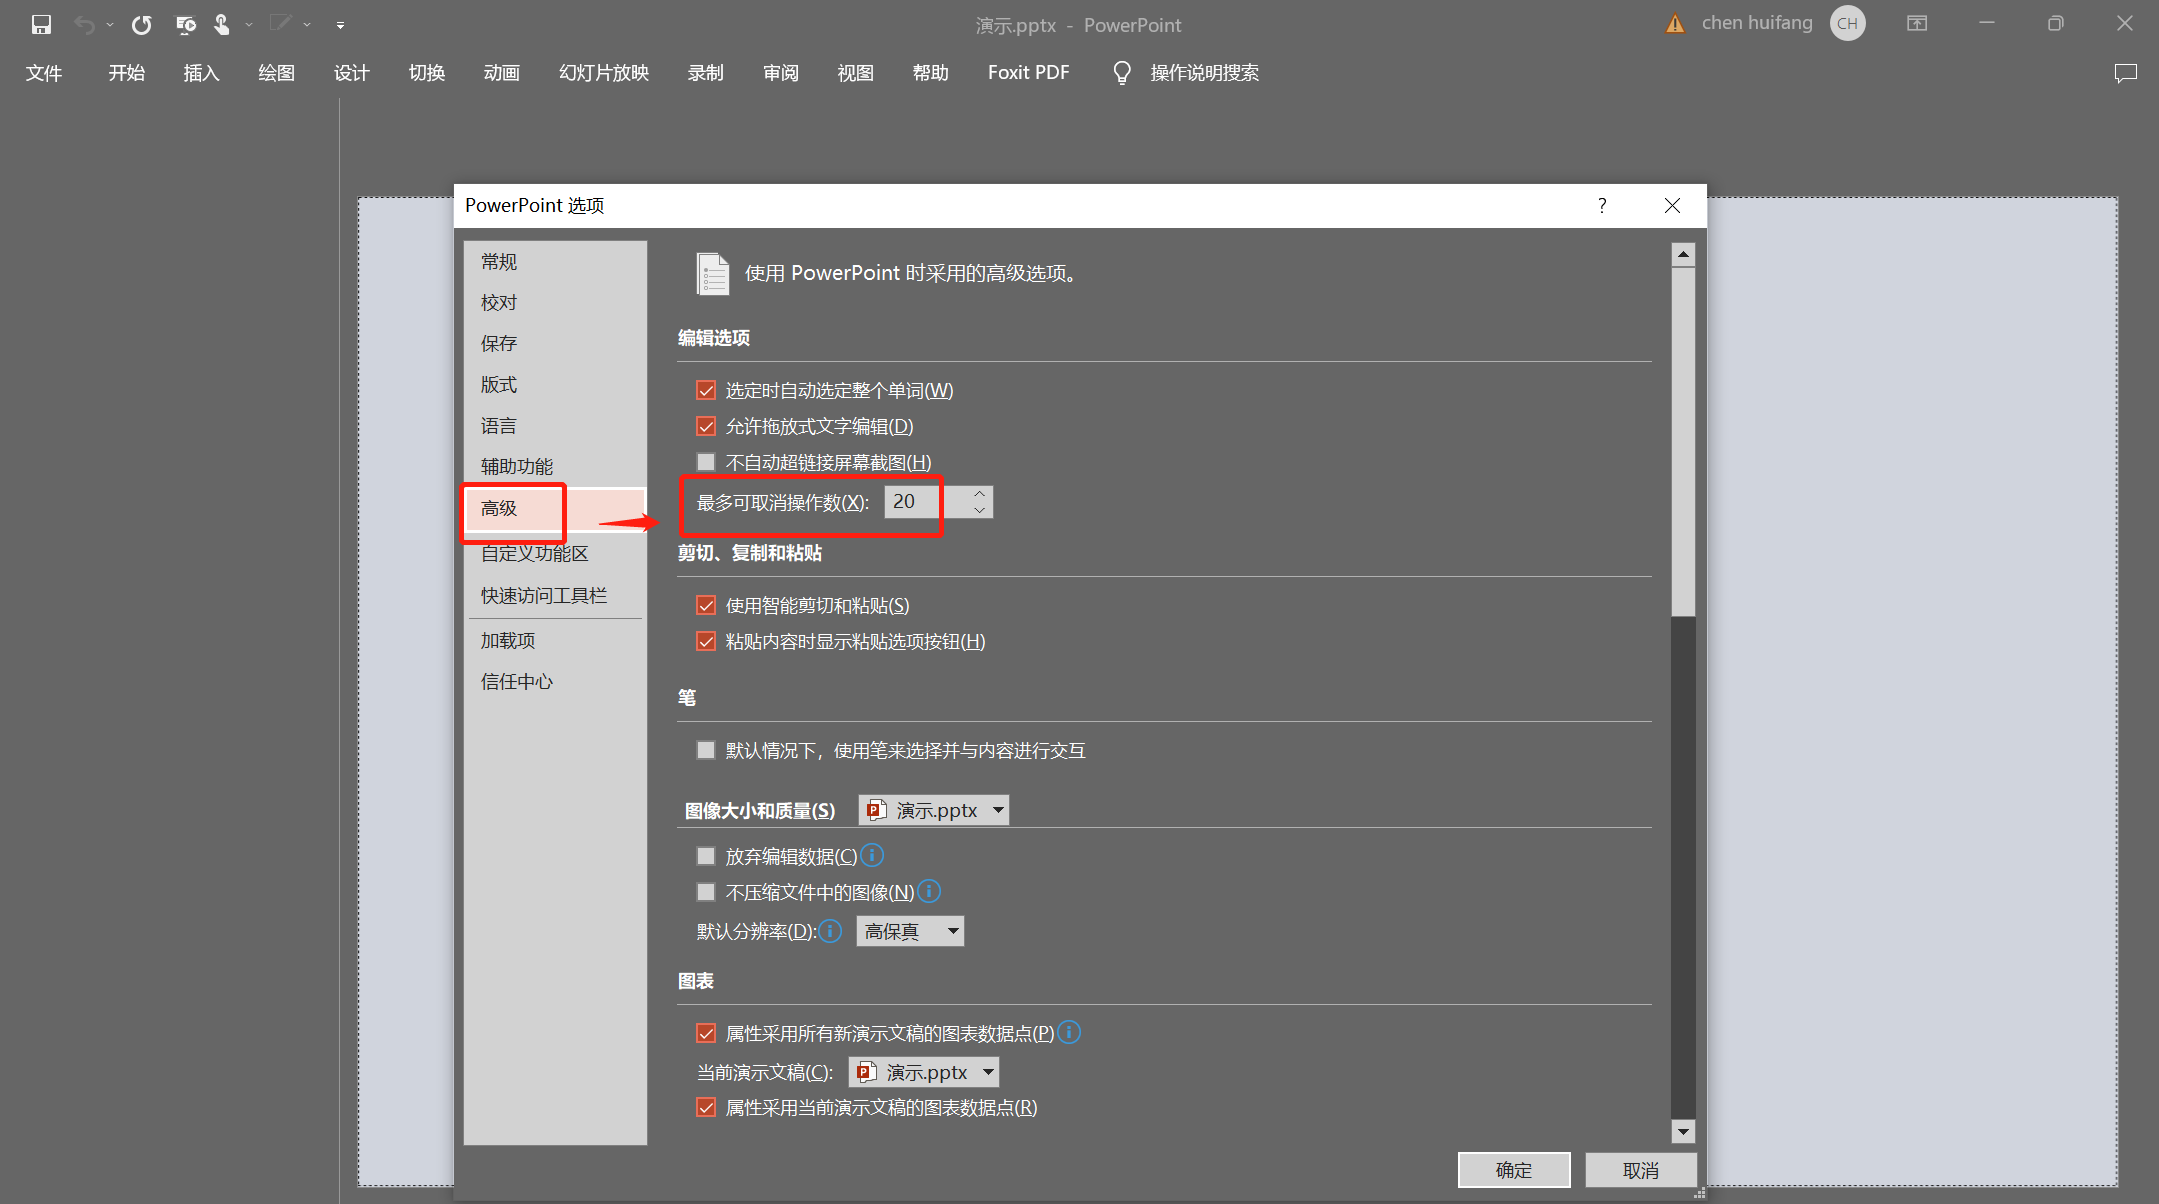Image resolution: width=2159 pixels, height=1204 pixels.
Task: Click info icon next to 默认分辨率
Action: (830, 931)
